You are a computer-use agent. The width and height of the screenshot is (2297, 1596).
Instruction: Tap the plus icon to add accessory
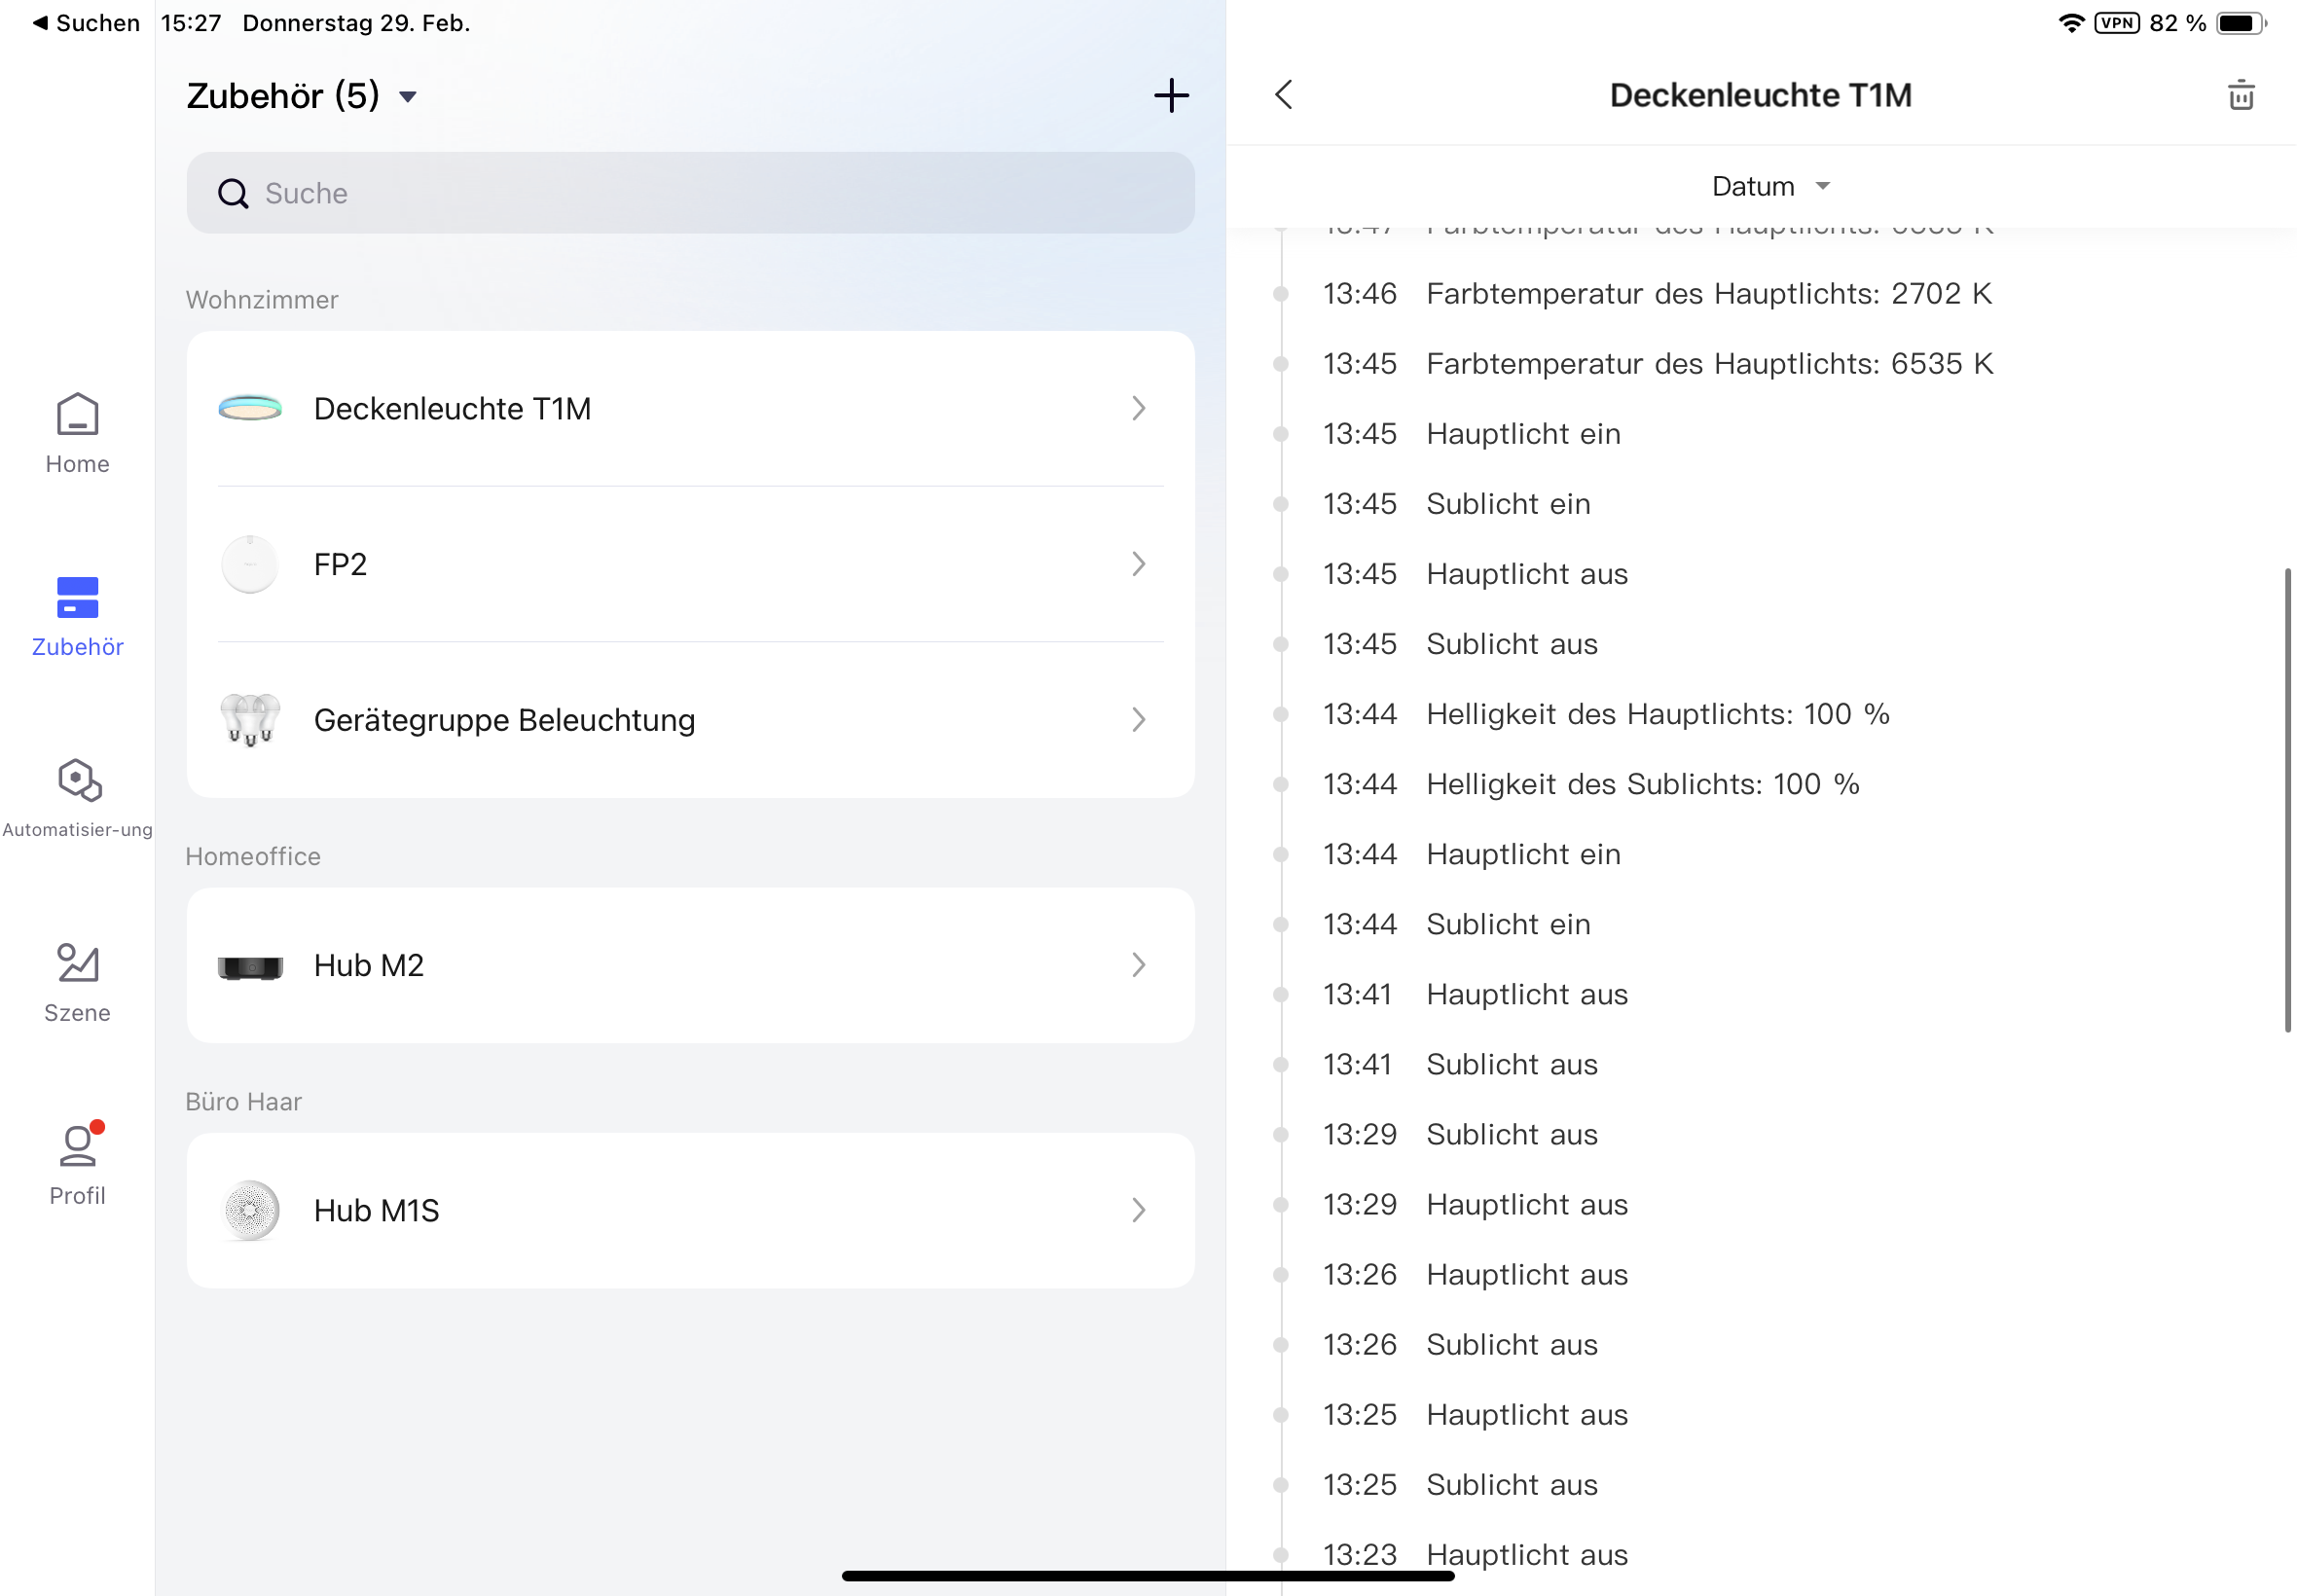pyautogui.click(x=1171, y=96)
